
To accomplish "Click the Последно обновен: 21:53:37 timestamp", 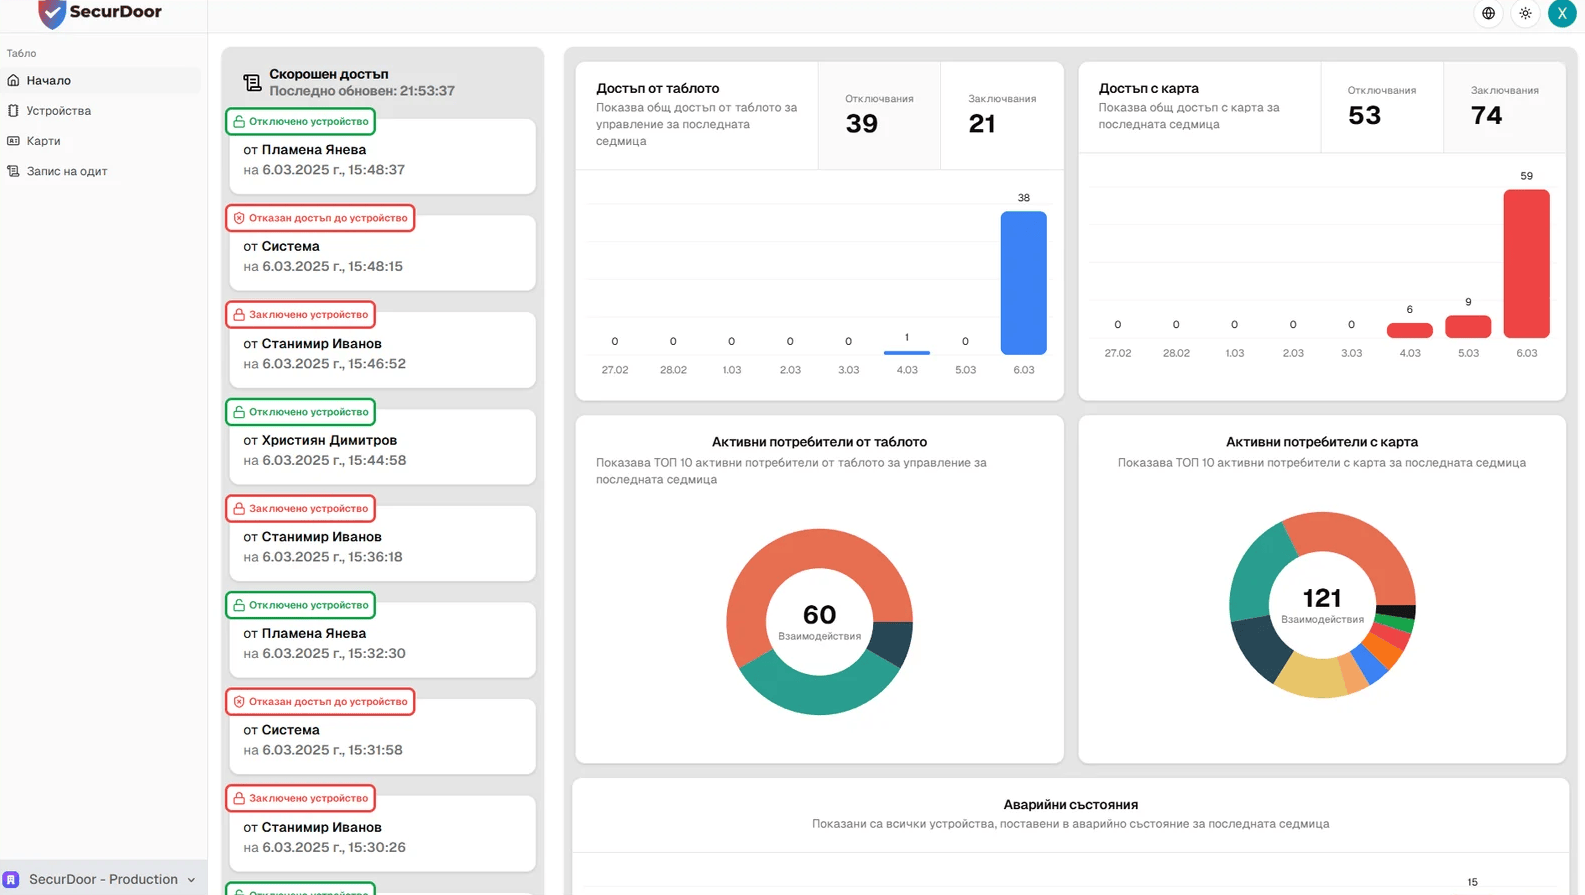I will [362, 91].
